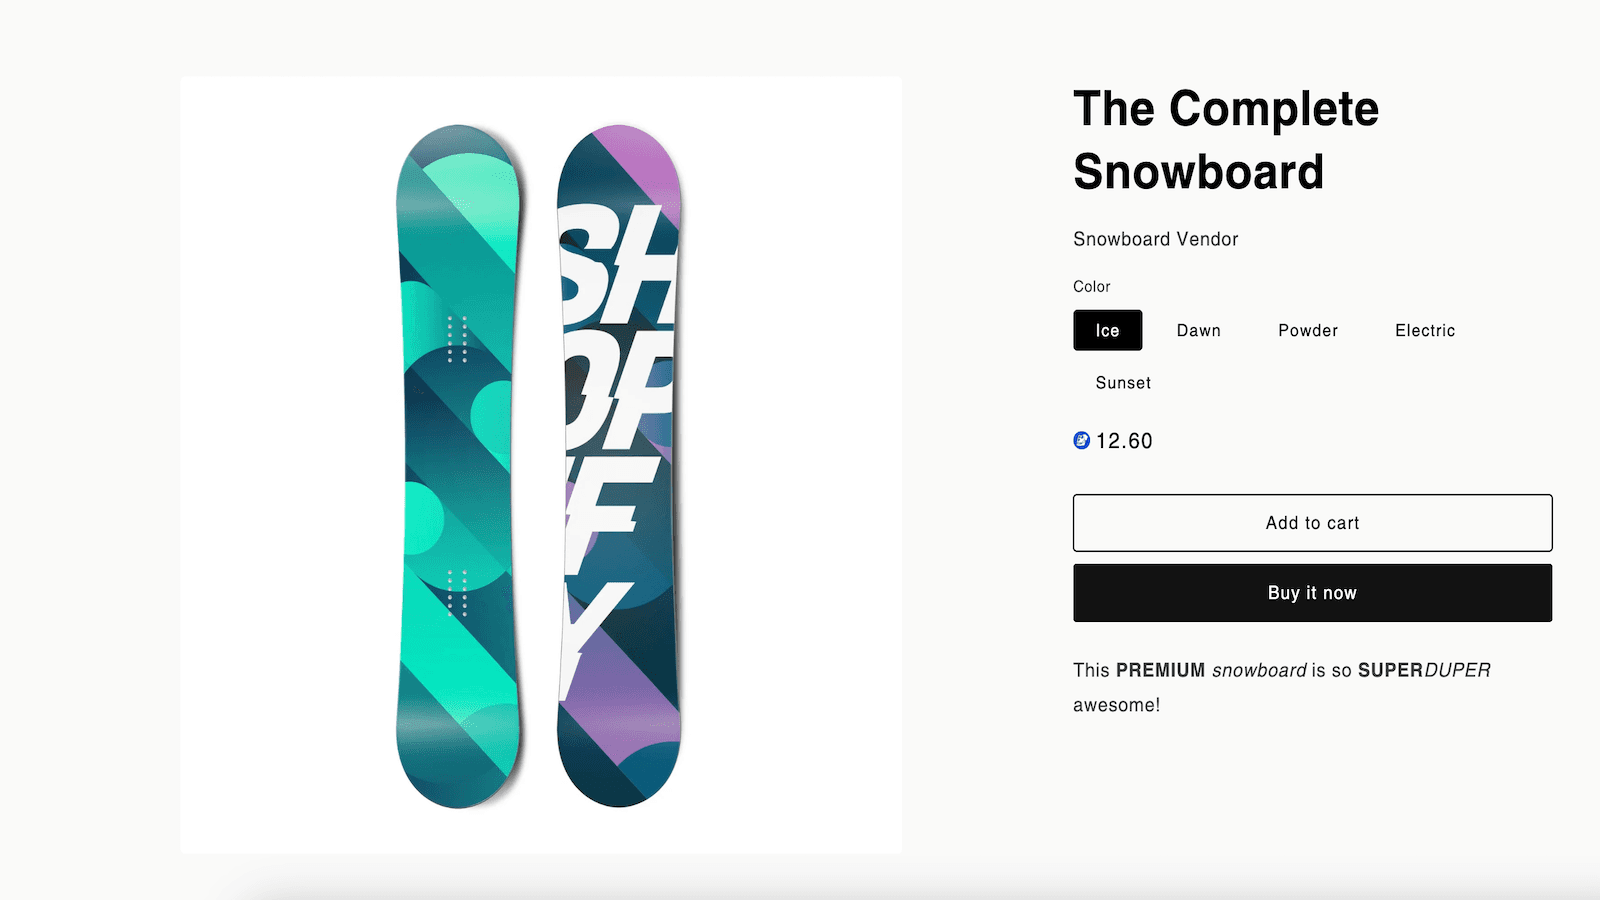Switch to the Electric color variant
Image resolution: width=1600 pixels, height=900 pixels.
pyautogui.click(x=1424, y=330)
